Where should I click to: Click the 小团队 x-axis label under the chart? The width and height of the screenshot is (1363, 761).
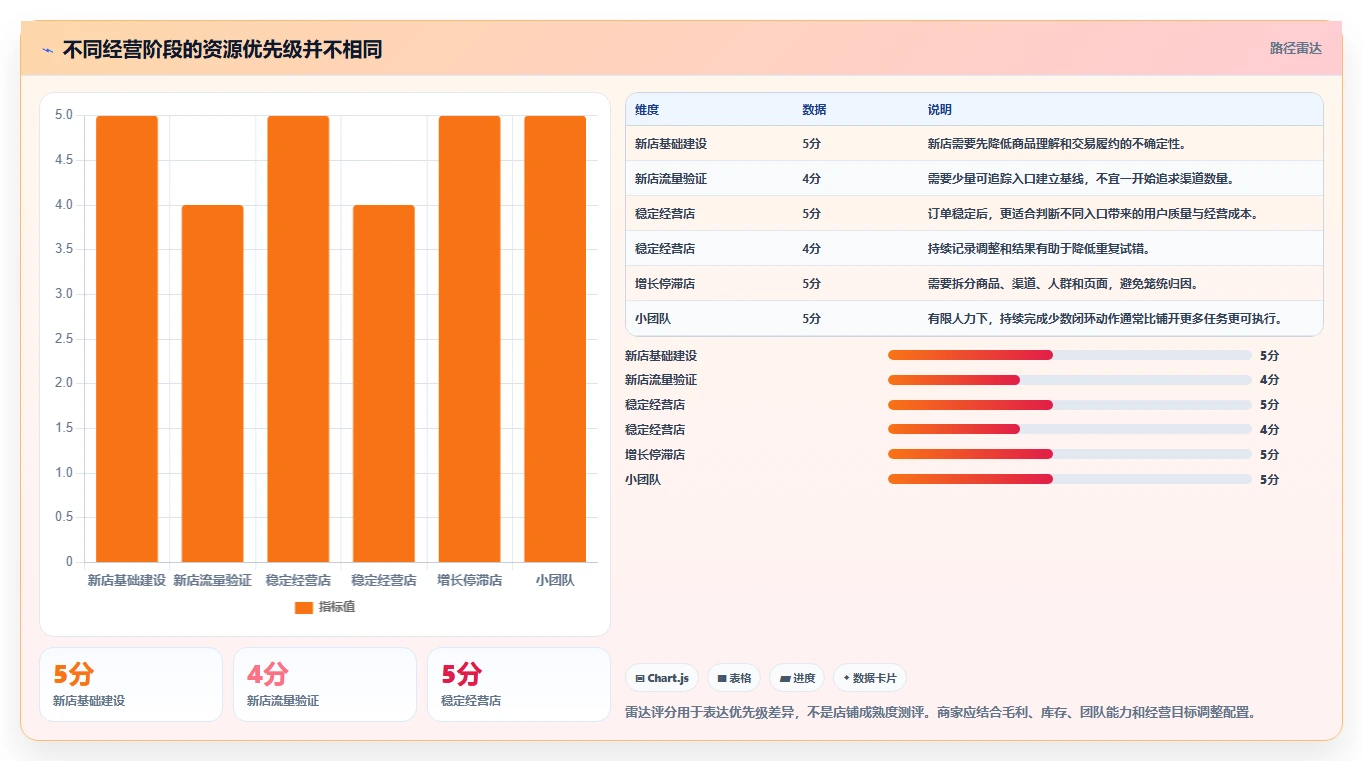coord(555,580)
